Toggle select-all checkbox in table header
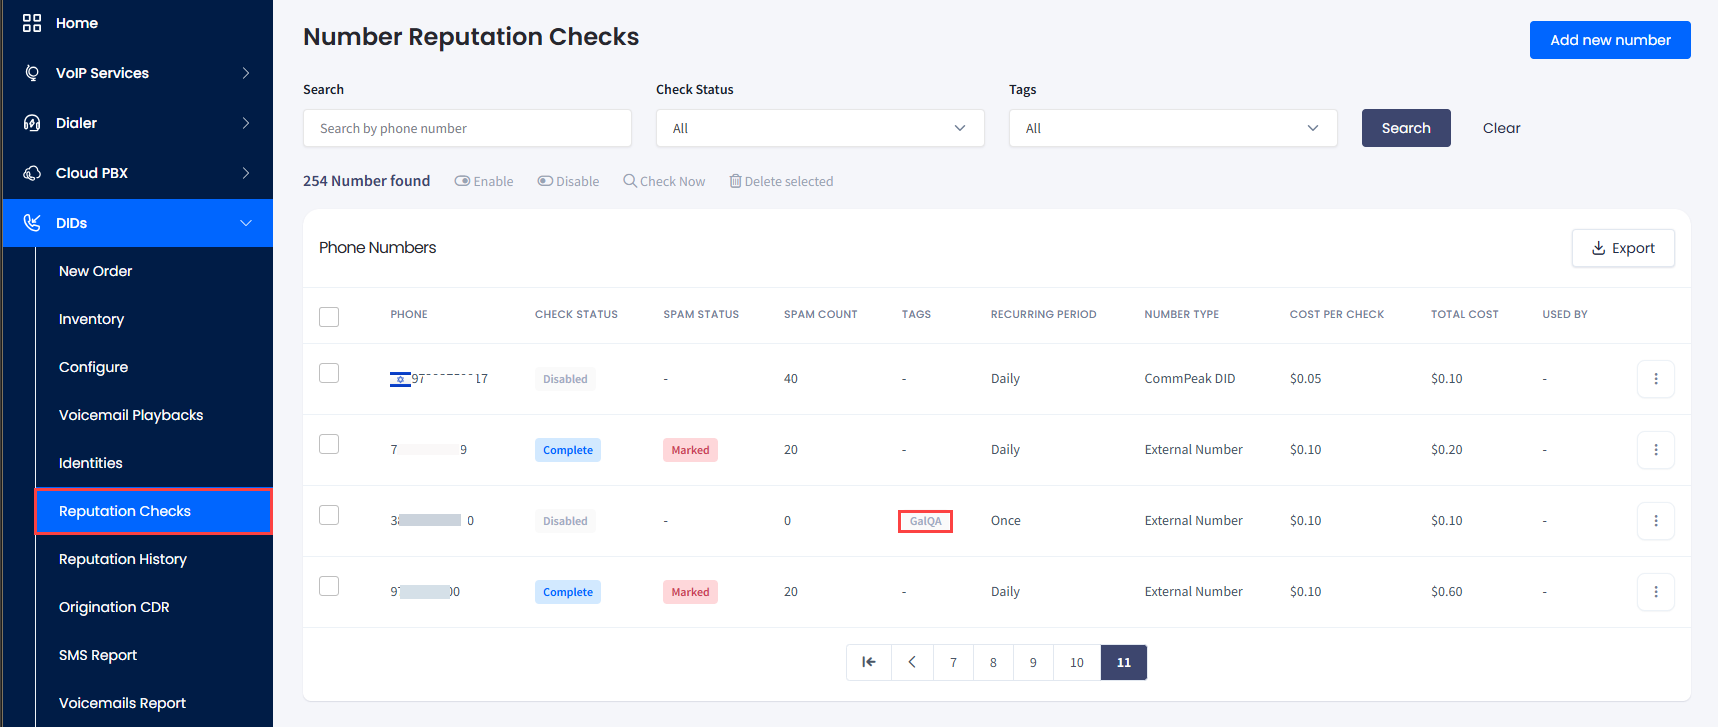 coord(329,317)
